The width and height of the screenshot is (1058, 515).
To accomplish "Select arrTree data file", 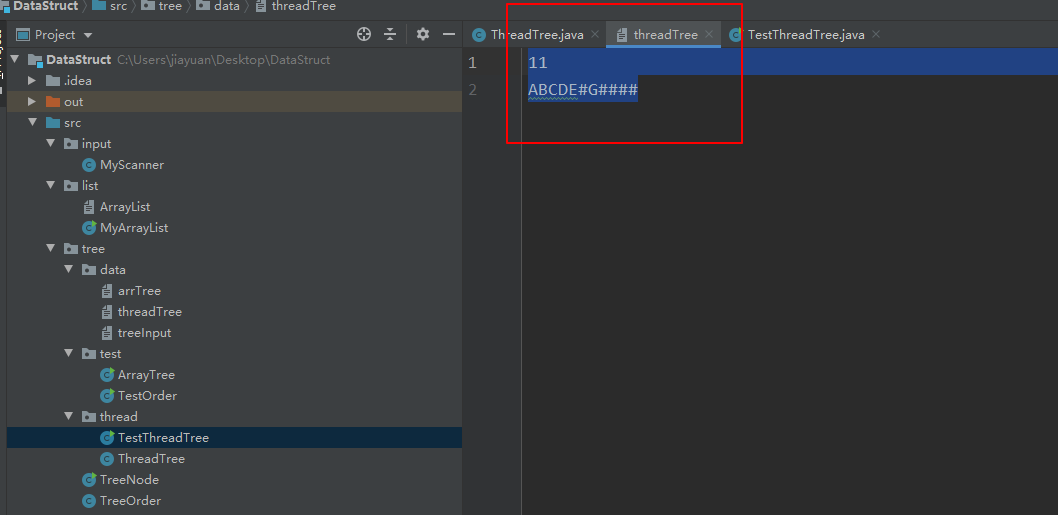I will coord(139,290).
